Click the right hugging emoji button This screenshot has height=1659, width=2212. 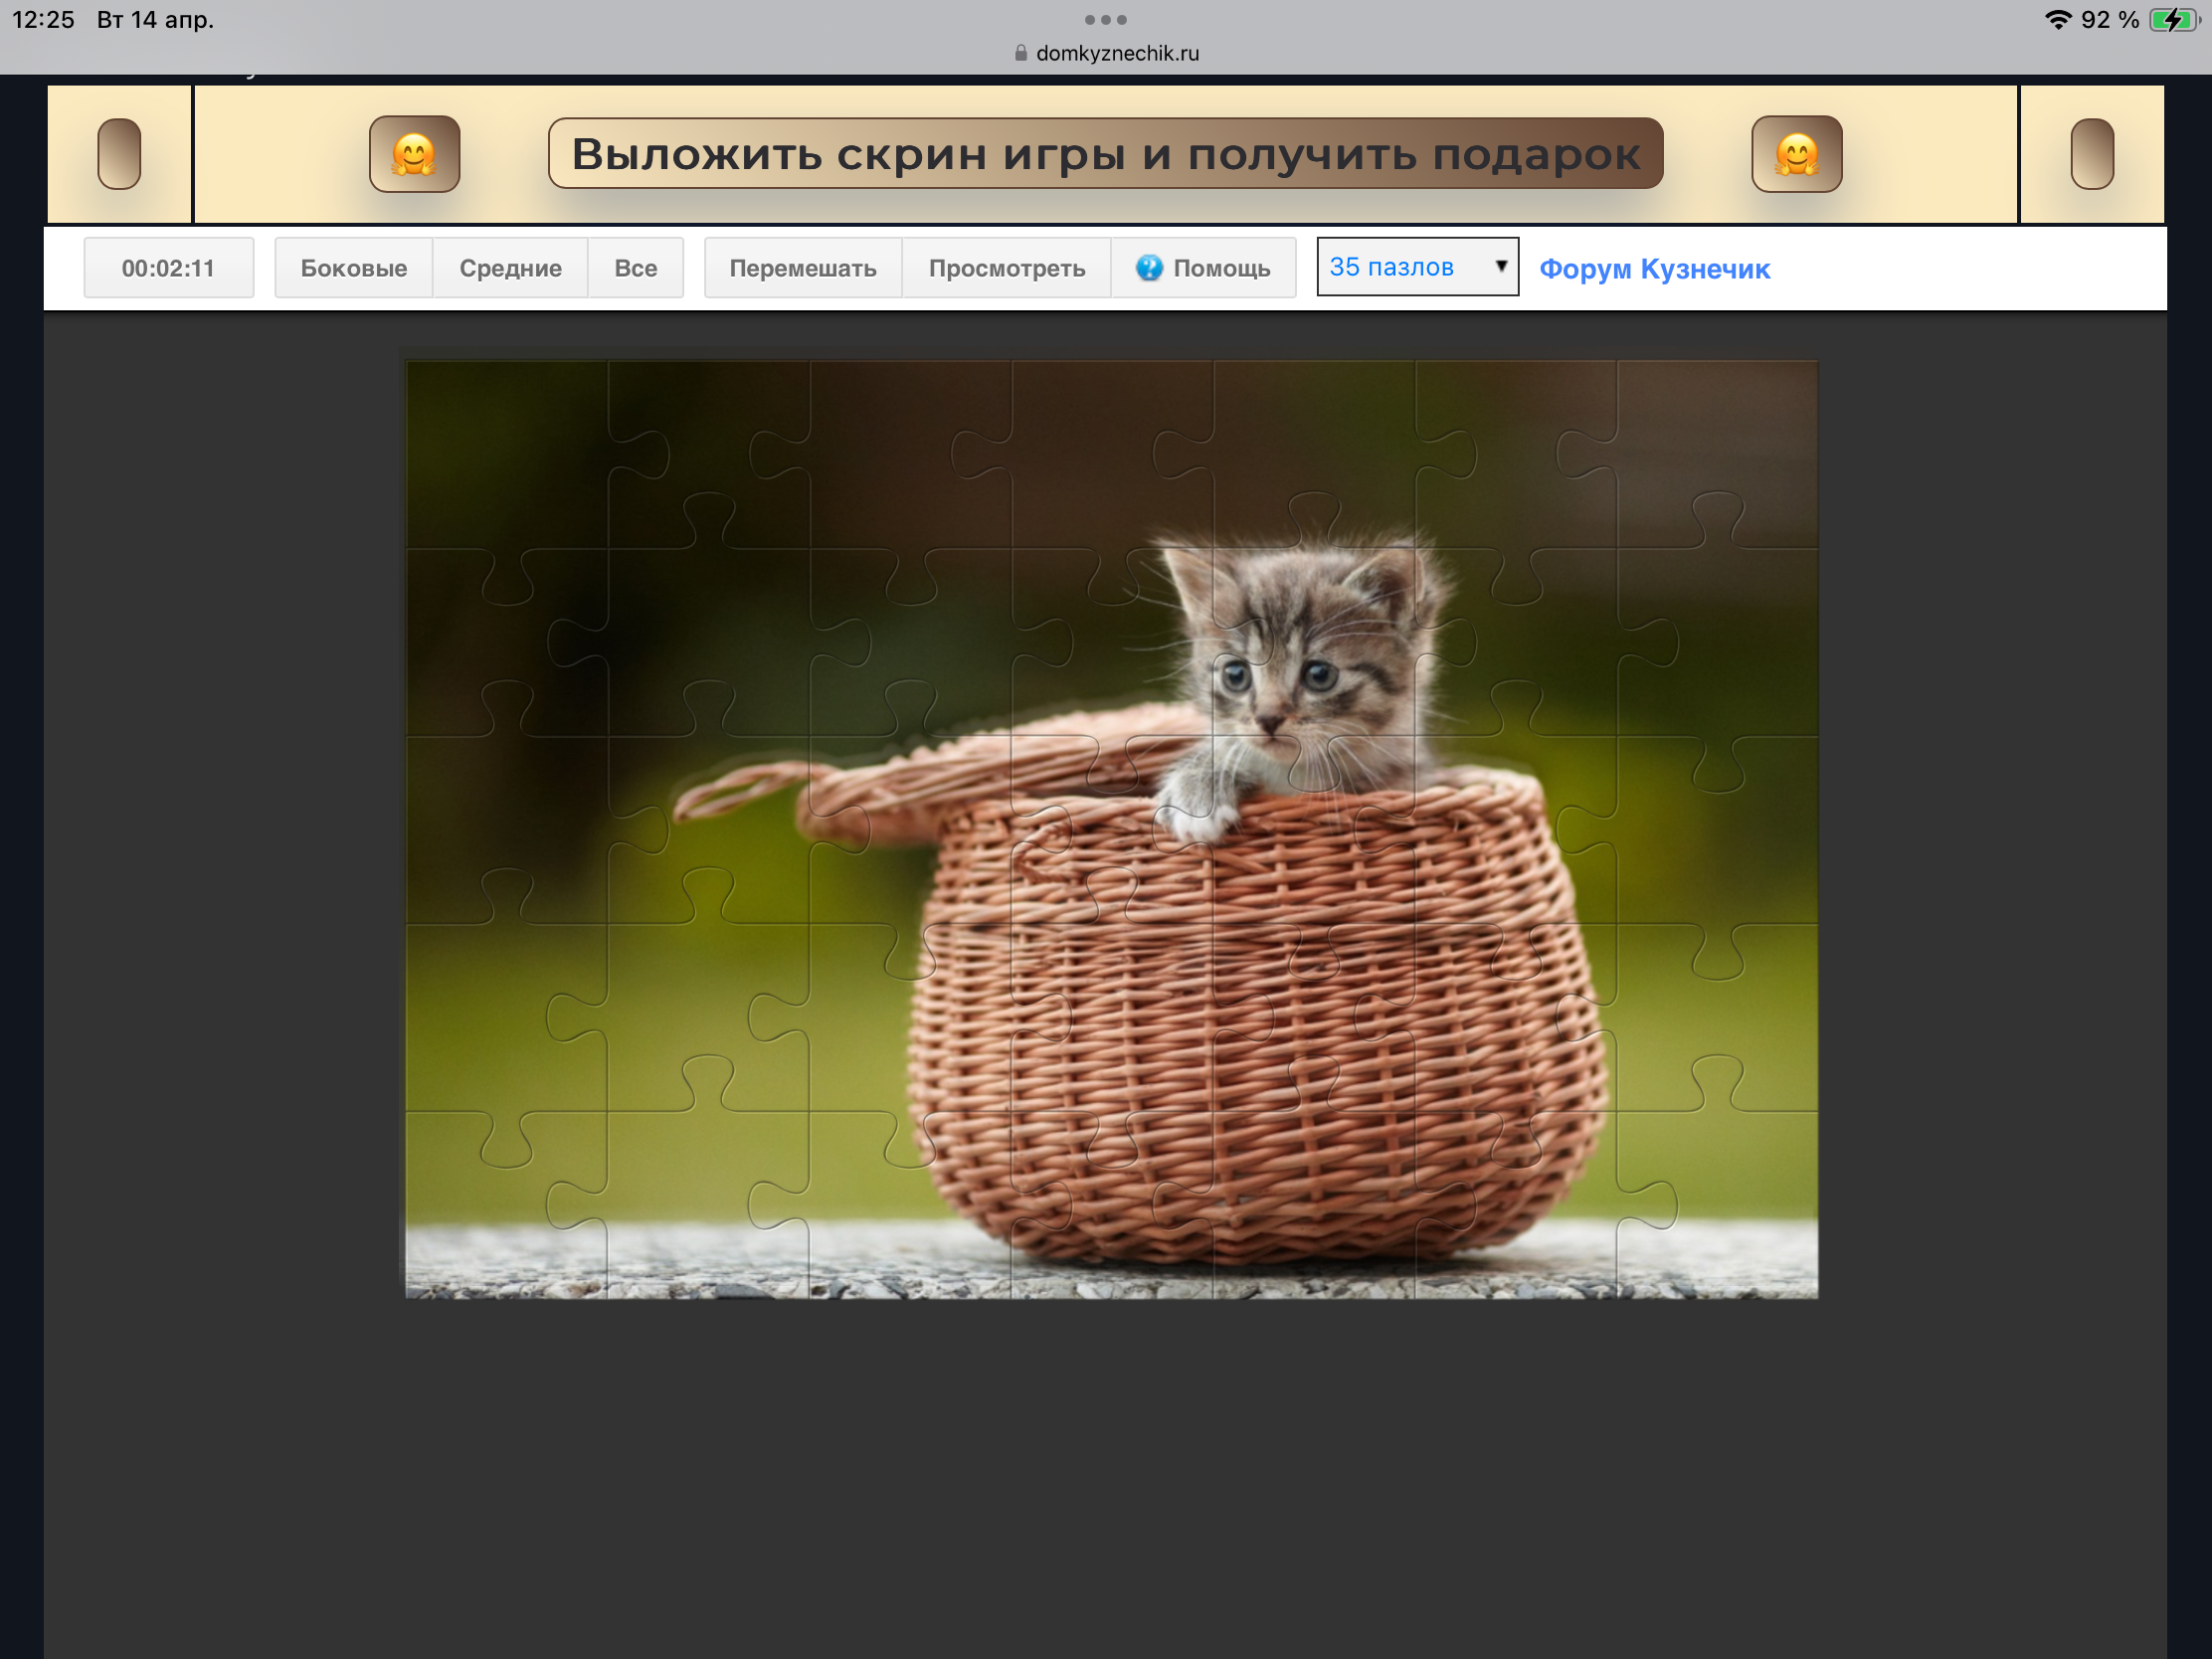click(1796, 154)
